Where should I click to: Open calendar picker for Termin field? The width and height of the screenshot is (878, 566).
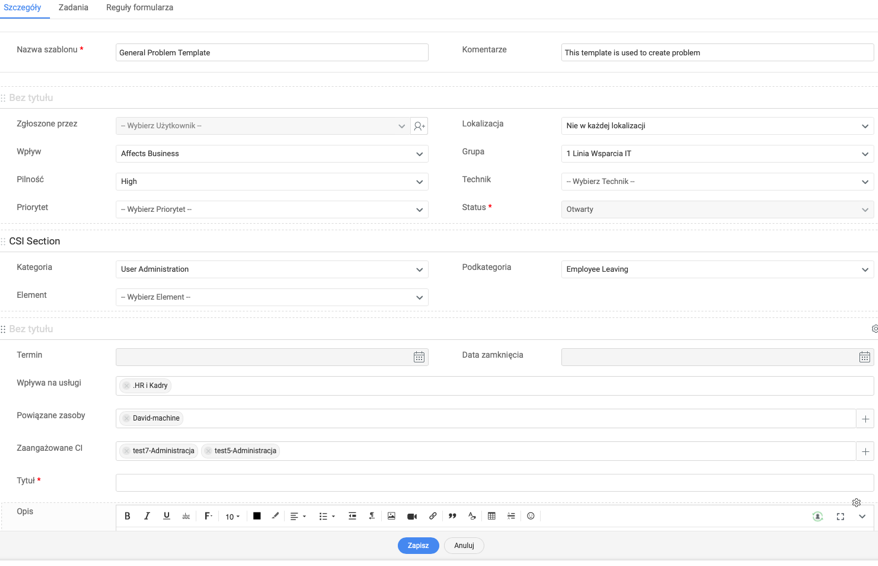pyautogui.click(x=419, y=357)
